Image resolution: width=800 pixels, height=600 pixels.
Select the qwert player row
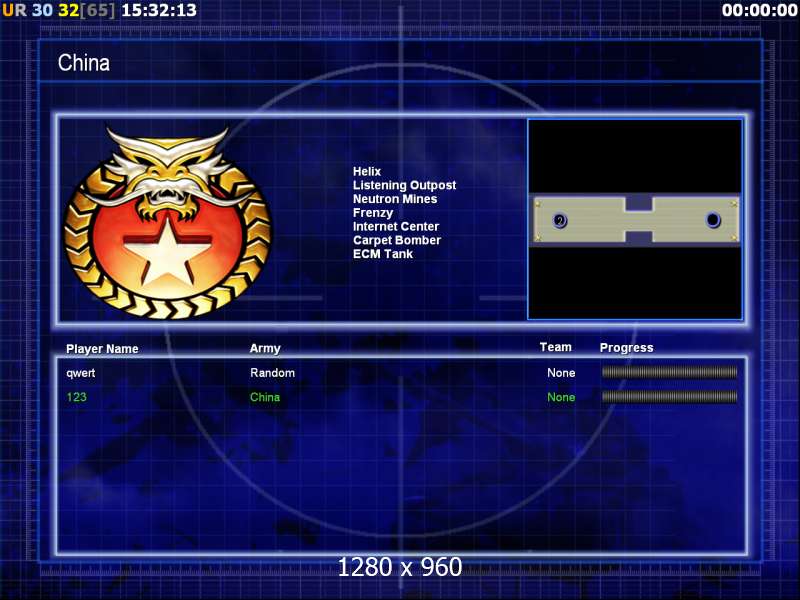402,372
